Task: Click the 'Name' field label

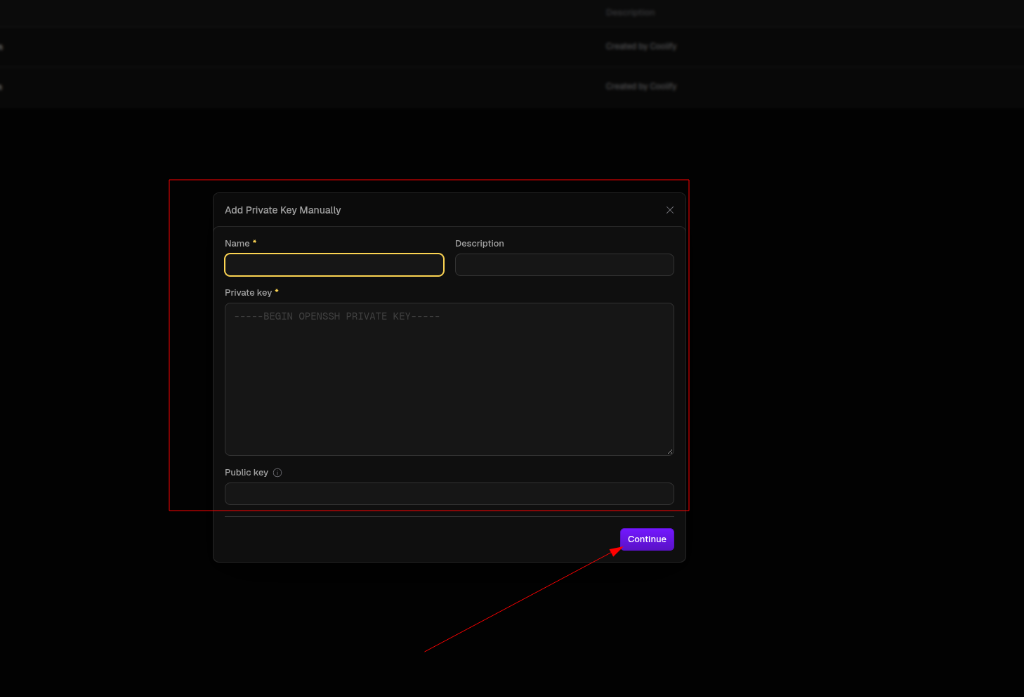Action: [237, 243]
